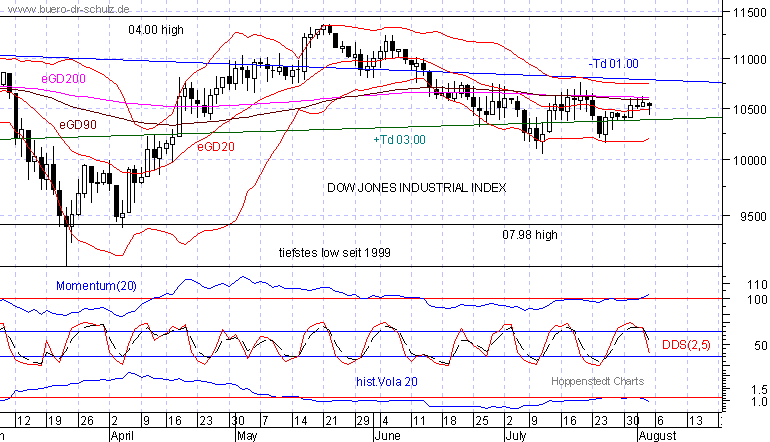Click the 9500 price axis value
This screenshot has width=770, height=442.
pos(753,217)
